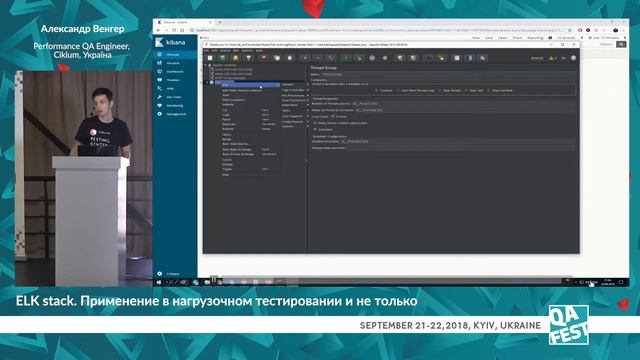640x360 pixels.
Task: Toggle the Forever loop checkbox
Action: (333, 116)
